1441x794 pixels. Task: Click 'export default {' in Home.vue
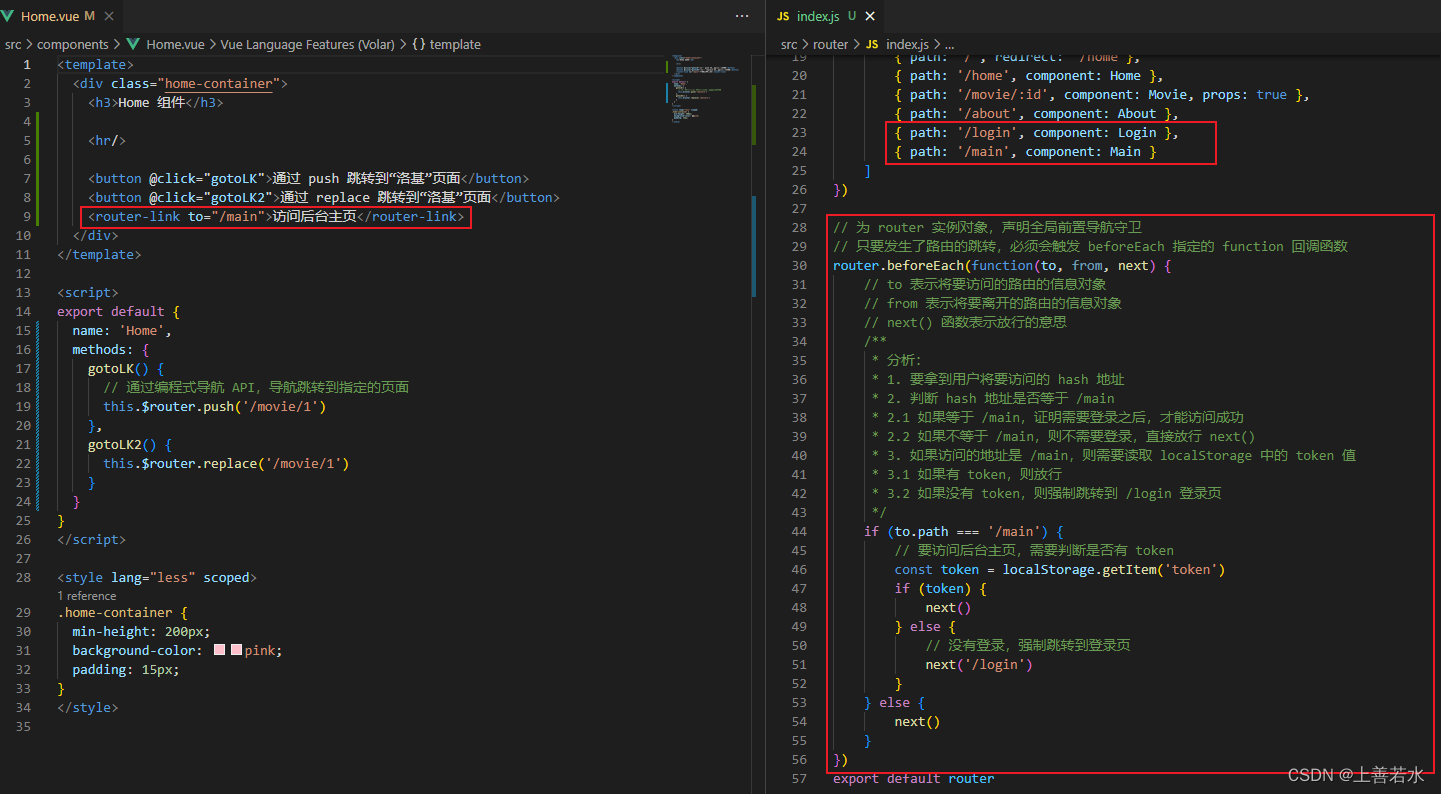[x=118, y=311]
